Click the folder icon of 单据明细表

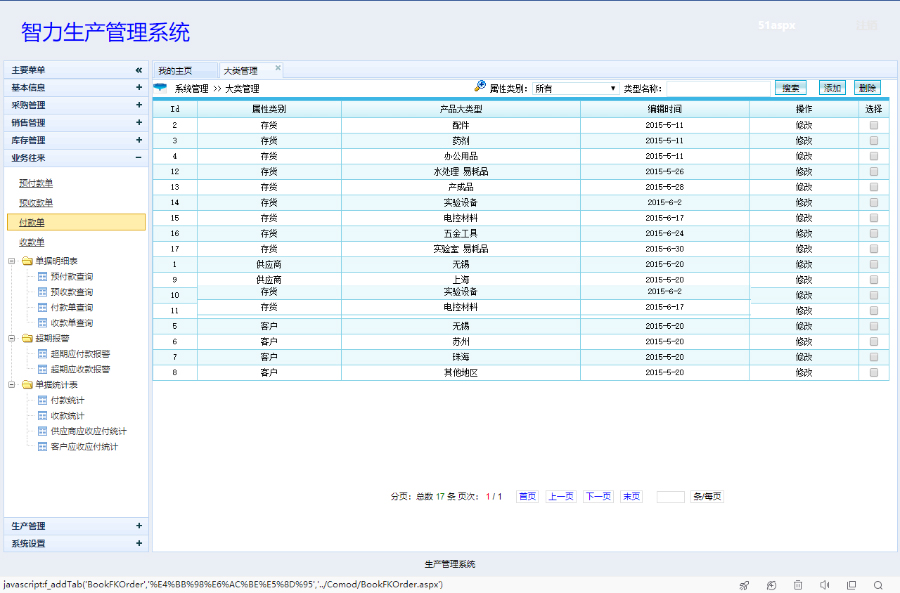[x=27, y=261]
